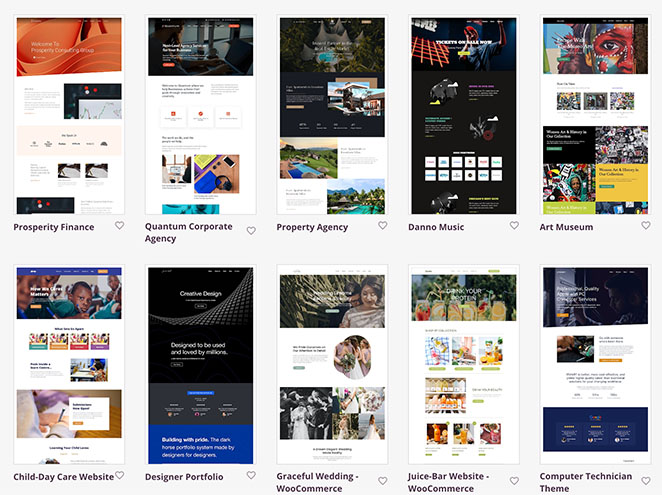Favorite the Prosperity Finance template heart
This screenshot has height=495, width=662.
pos(119,226)
